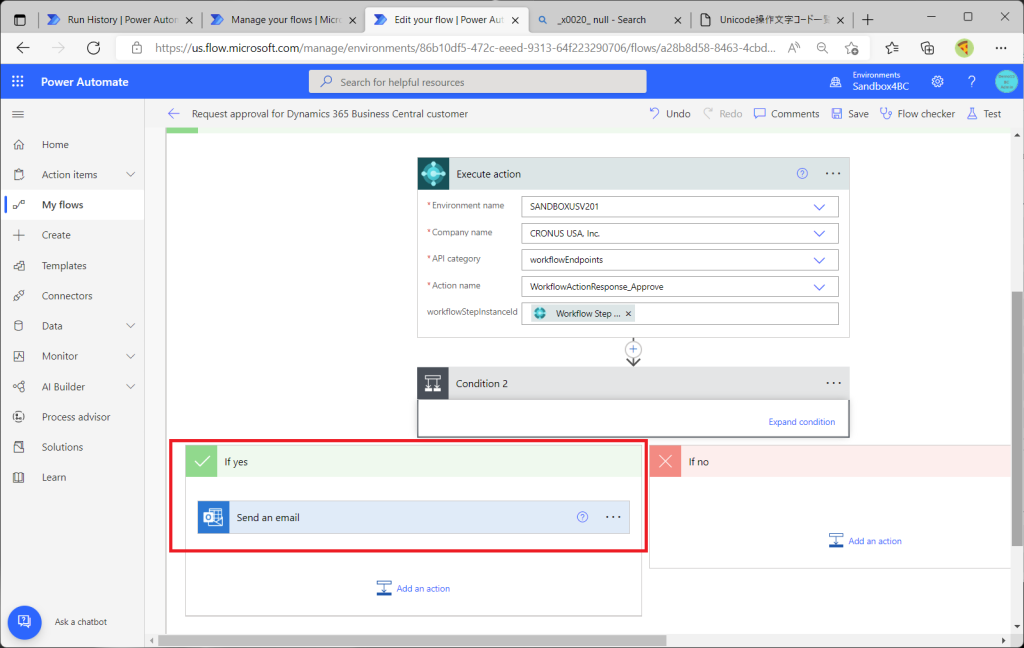Run Flow checker
This screenshot has height=648, width=1024.
(x=918, y=114)
